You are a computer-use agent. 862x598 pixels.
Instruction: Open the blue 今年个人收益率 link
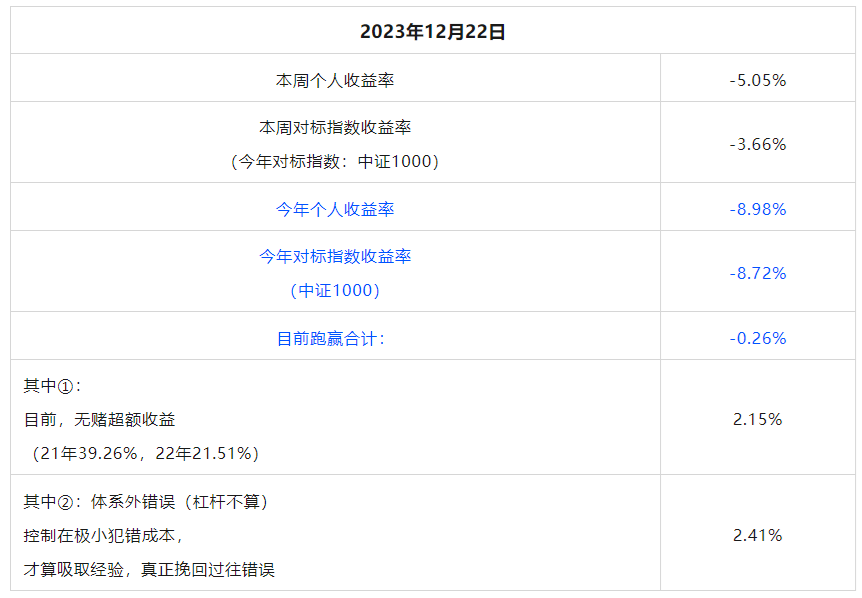(x=335, y=209)
